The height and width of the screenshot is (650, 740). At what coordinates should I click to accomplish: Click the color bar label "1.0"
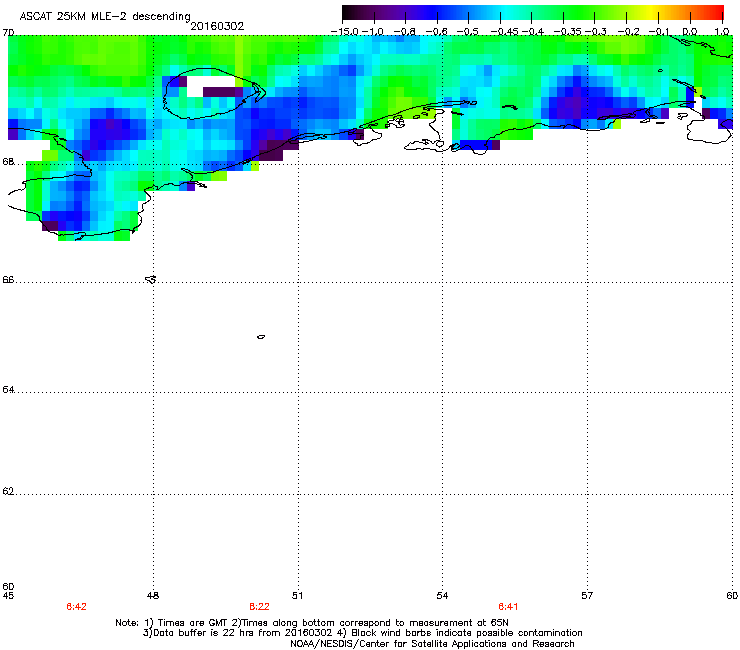722,32
